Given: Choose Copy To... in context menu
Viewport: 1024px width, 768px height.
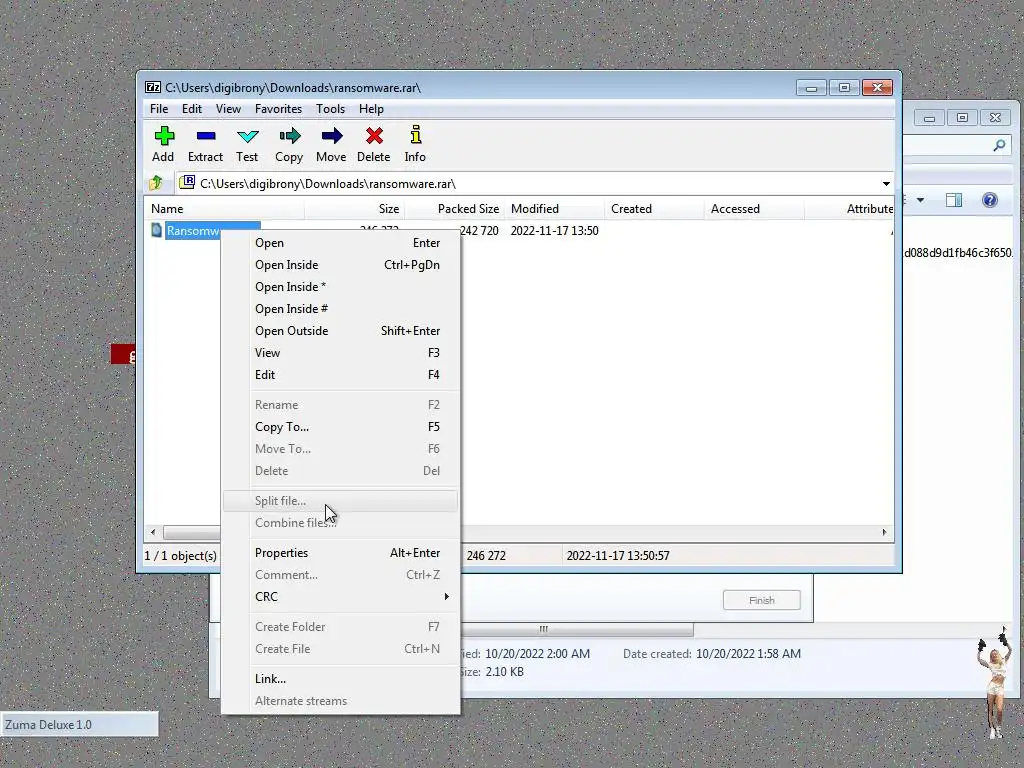Looking at the screenshot, I should pyautogui.click(x=340, y=427).
